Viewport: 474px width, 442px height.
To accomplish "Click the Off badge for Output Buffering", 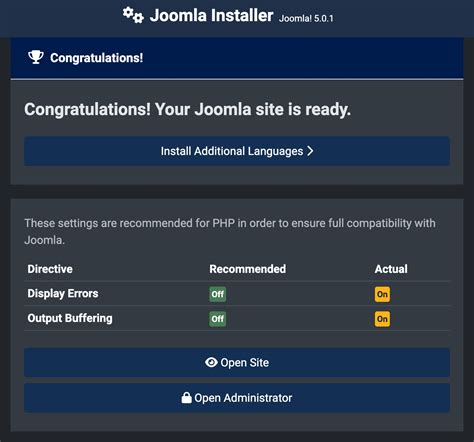I will point(218,319).
